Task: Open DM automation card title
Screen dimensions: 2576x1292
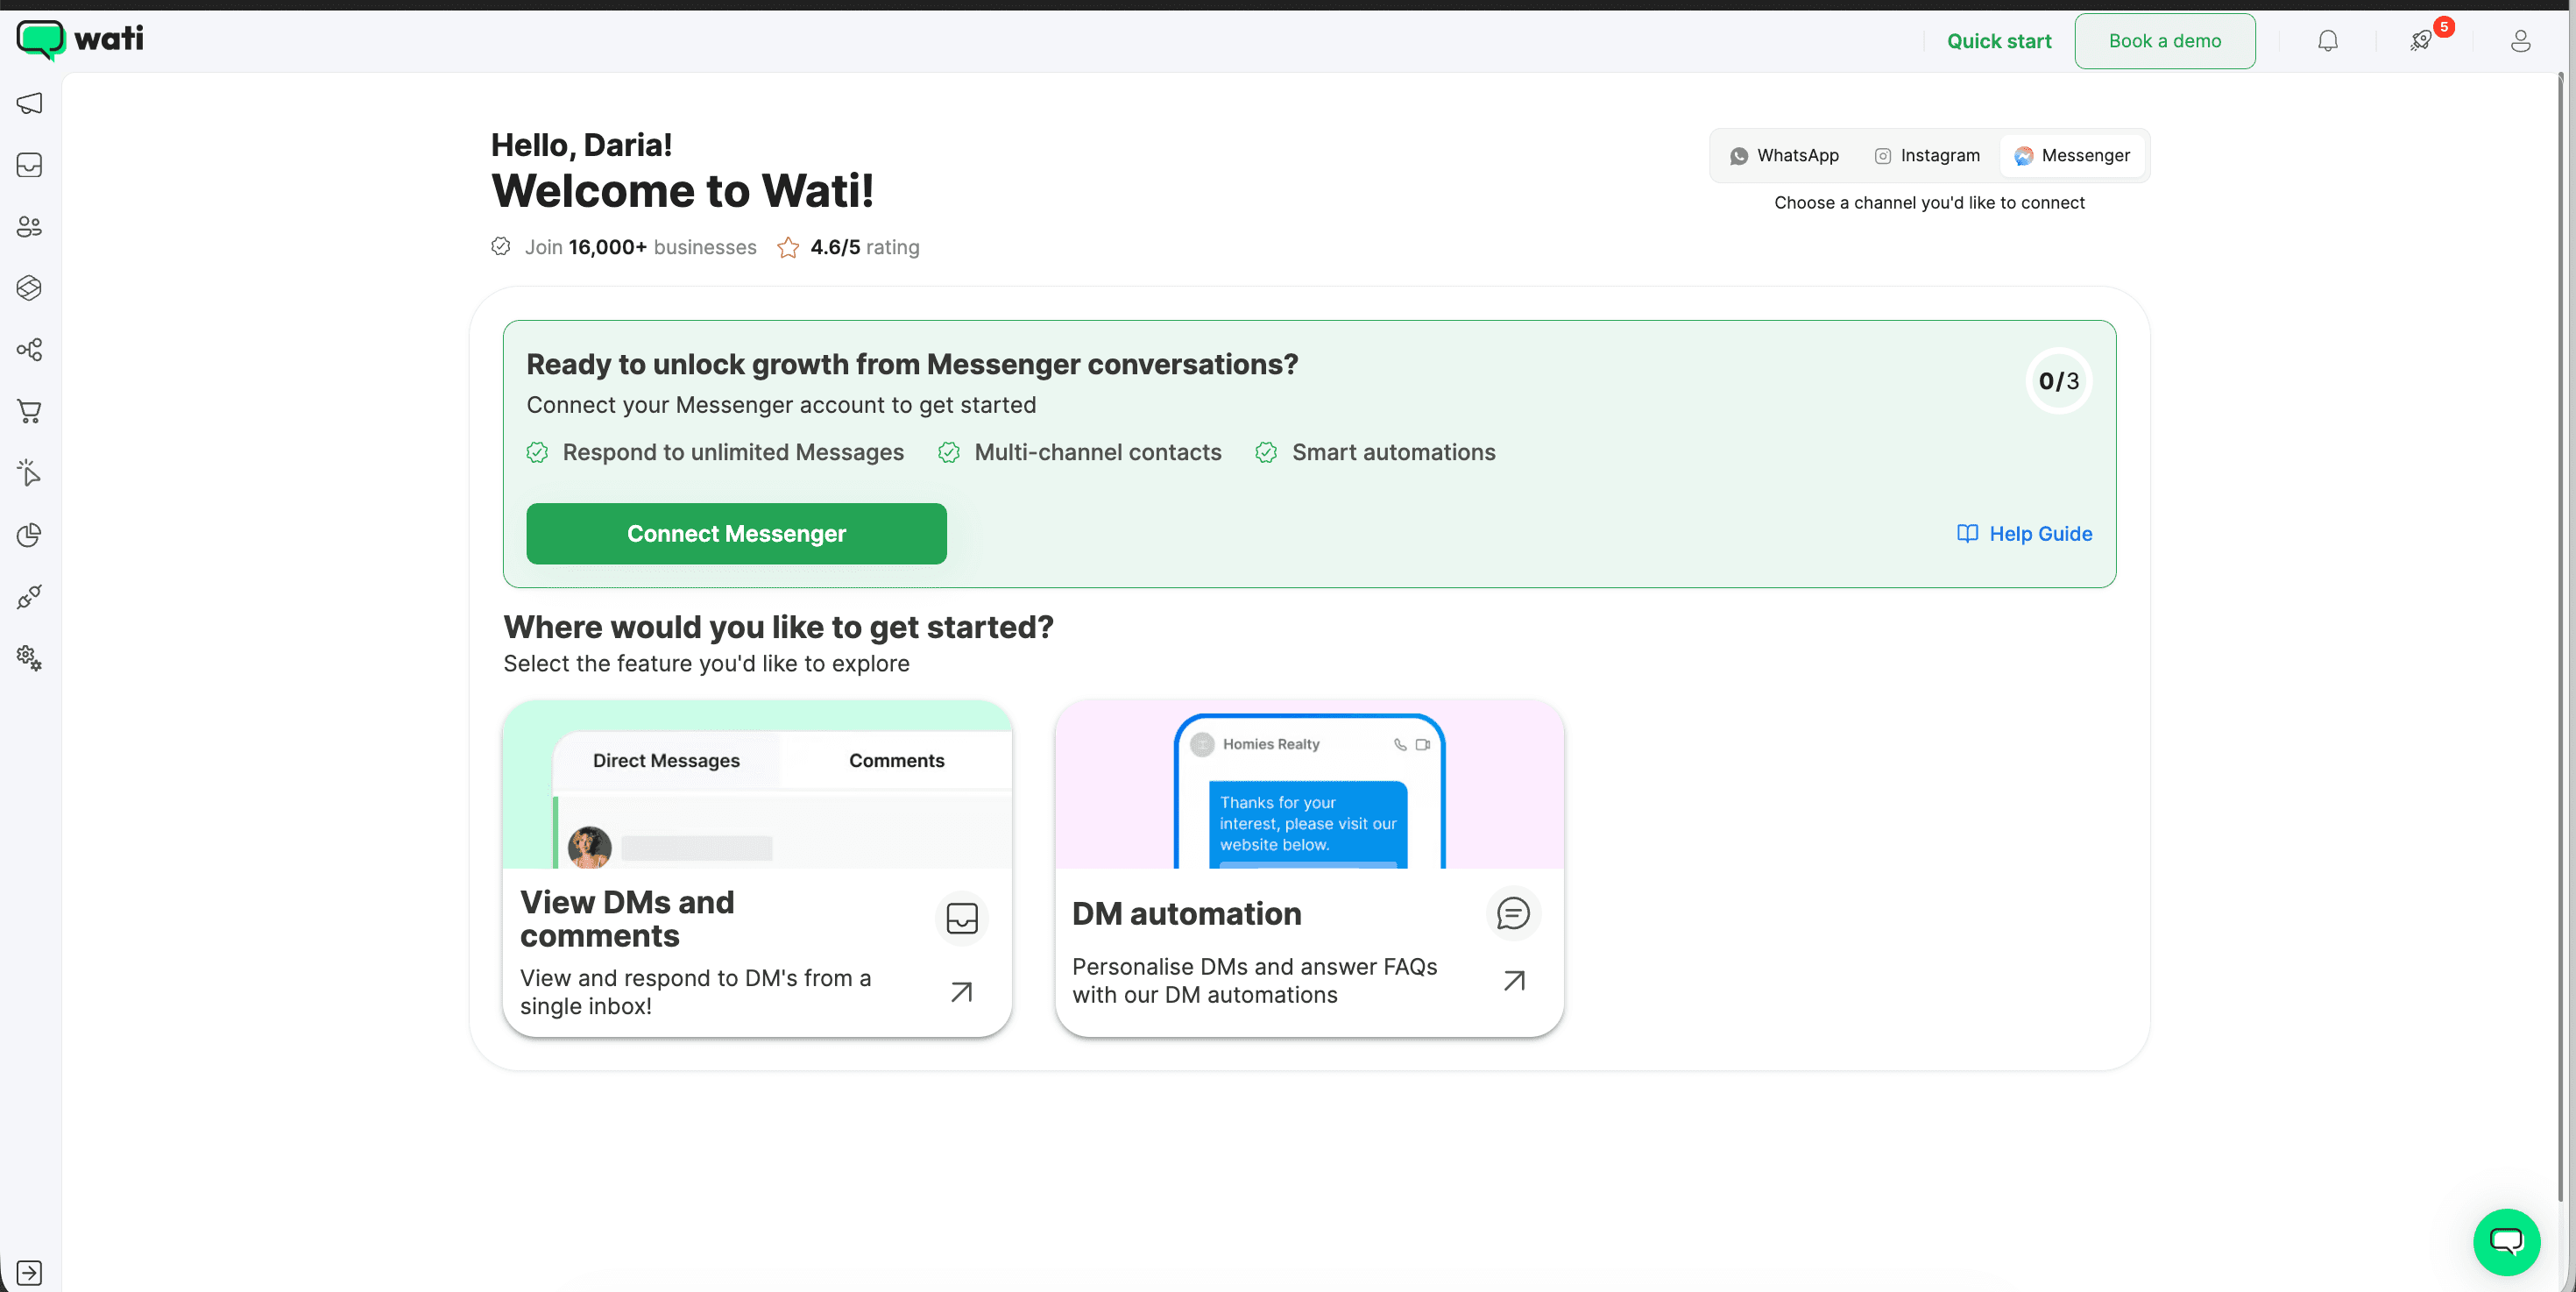Action: coord(1186,913)
